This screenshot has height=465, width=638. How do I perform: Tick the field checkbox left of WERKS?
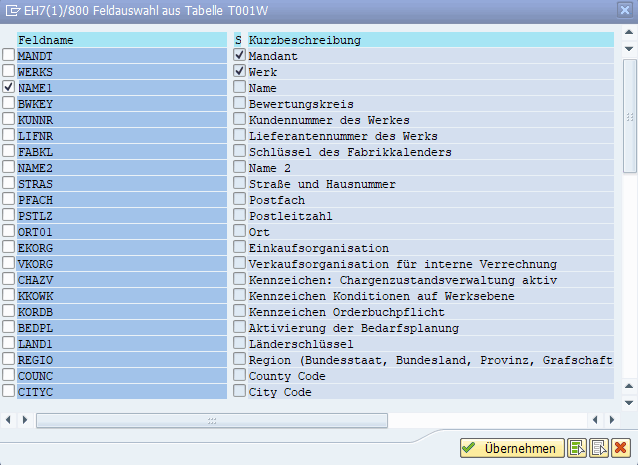(x=9, y=71)
